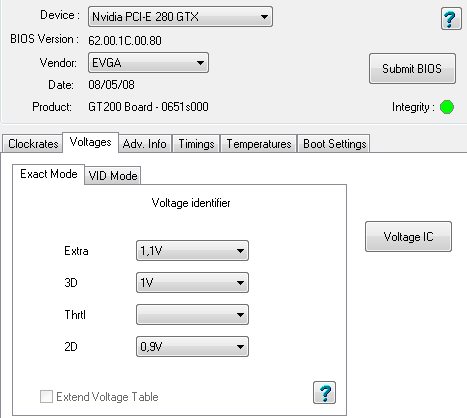This screenshot has height=418, width=467.
Task: Open the 3D voltage dropdown 1V
Action: pos(192,283)
